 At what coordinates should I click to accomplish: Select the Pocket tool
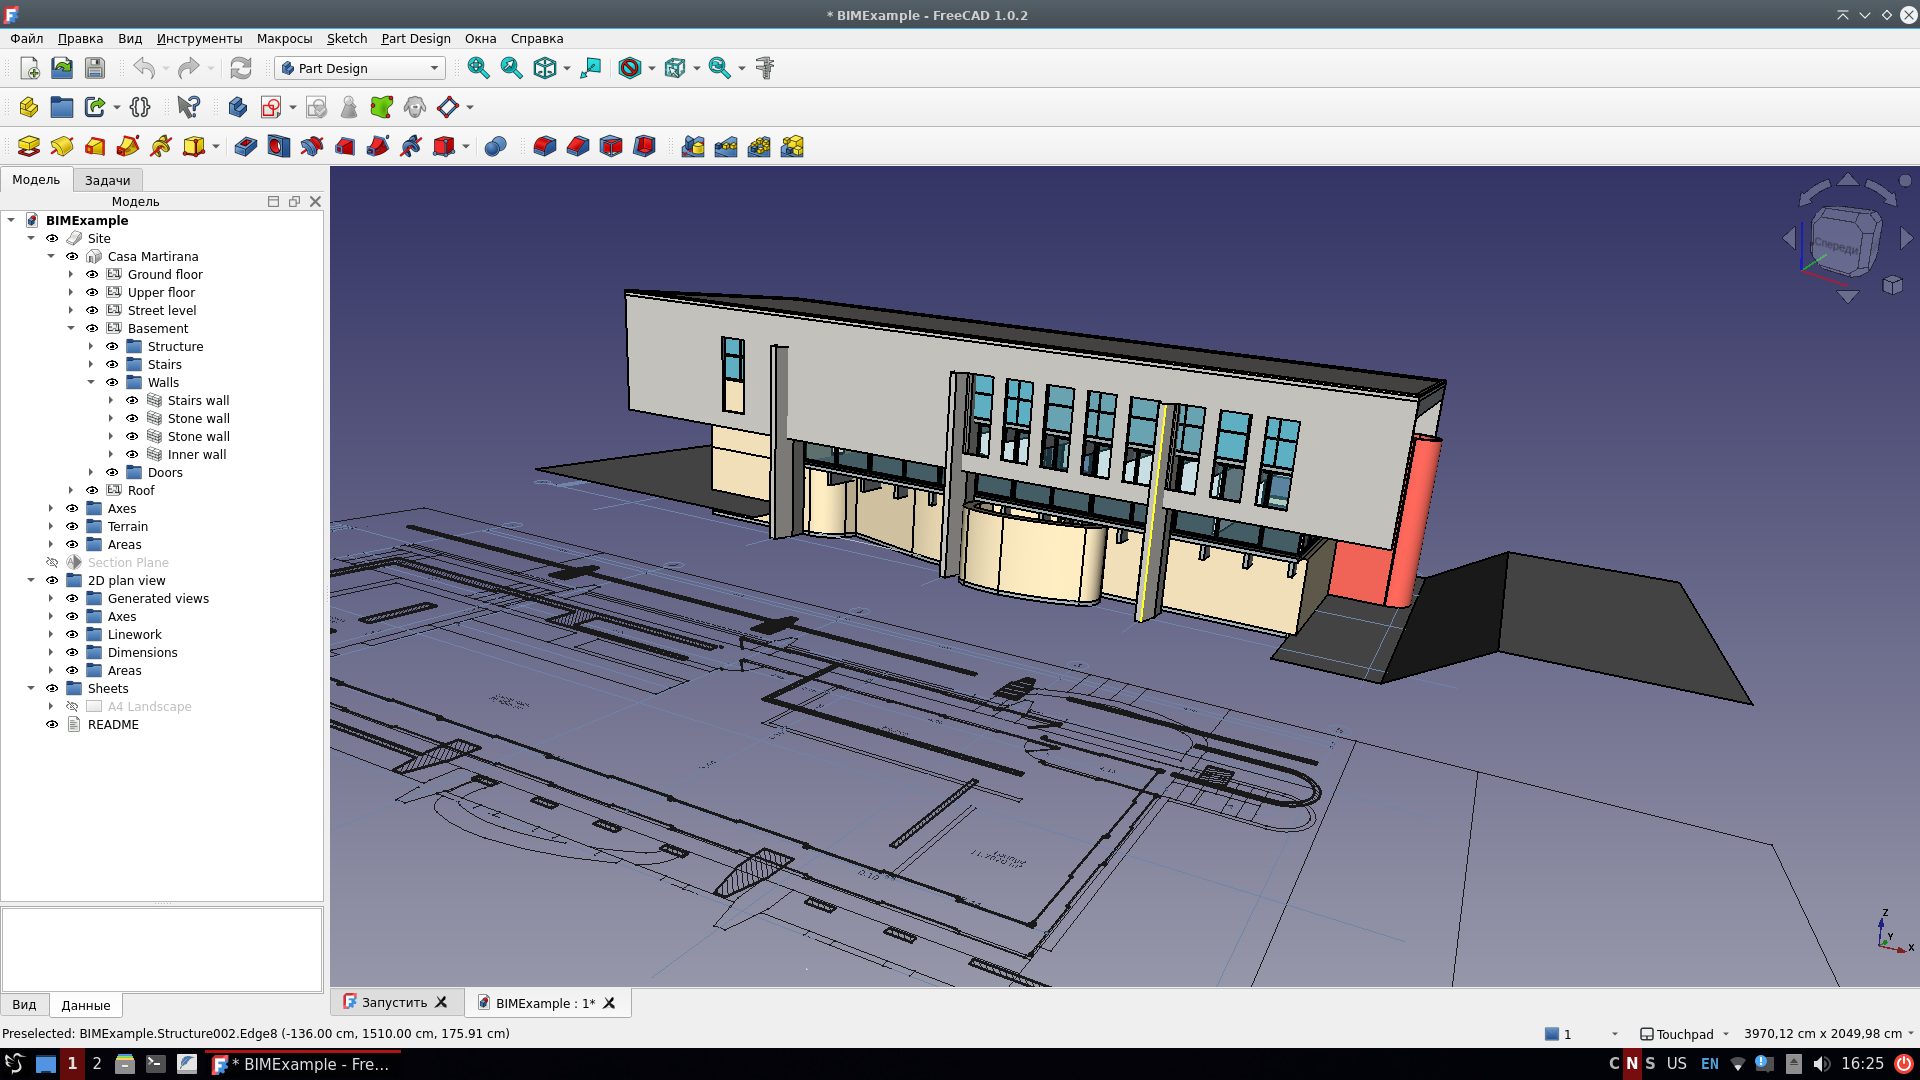pos(245,146)
